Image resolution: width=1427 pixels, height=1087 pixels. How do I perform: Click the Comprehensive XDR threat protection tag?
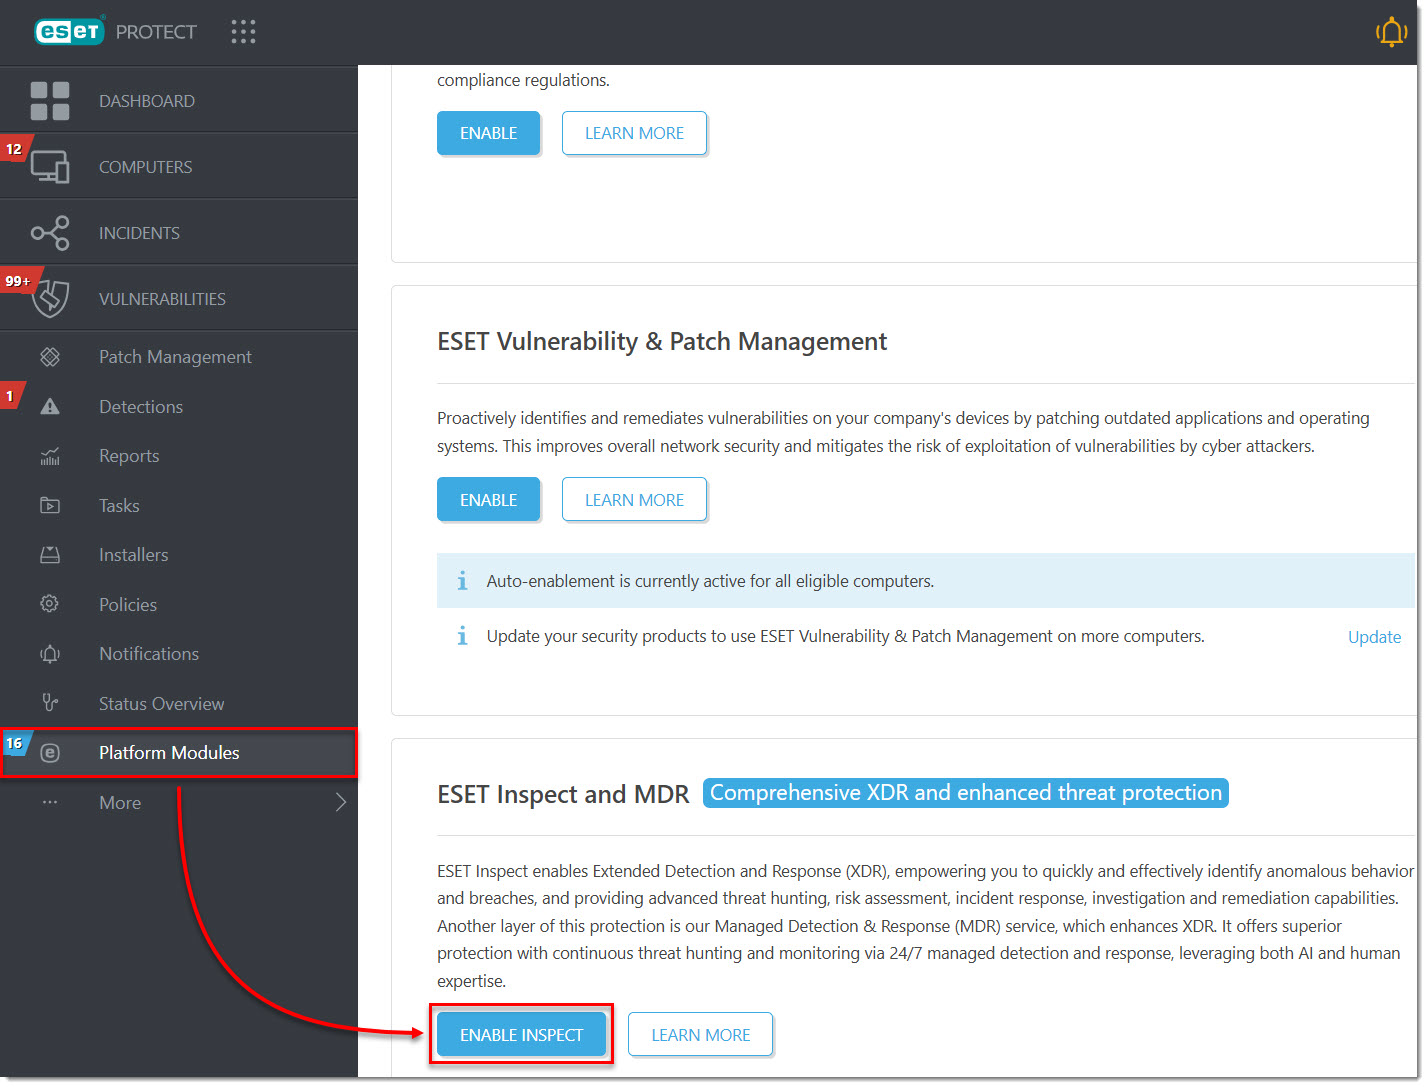[x=966, y=793]
